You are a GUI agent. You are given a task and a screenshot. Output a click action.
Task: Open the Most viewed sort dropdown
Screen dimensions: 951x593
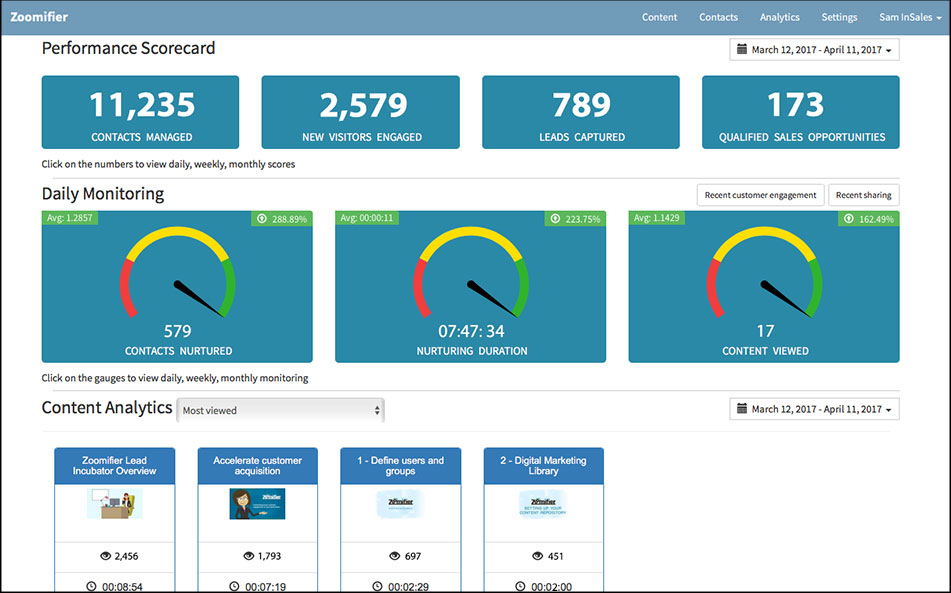coord(280,410)
